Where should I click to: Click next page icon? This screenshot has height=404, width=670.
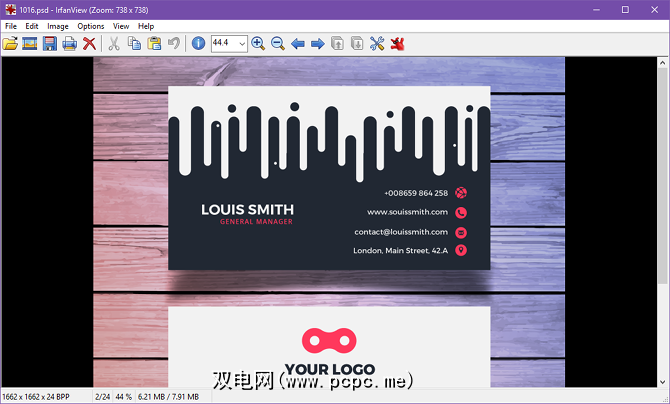[357, 43]
